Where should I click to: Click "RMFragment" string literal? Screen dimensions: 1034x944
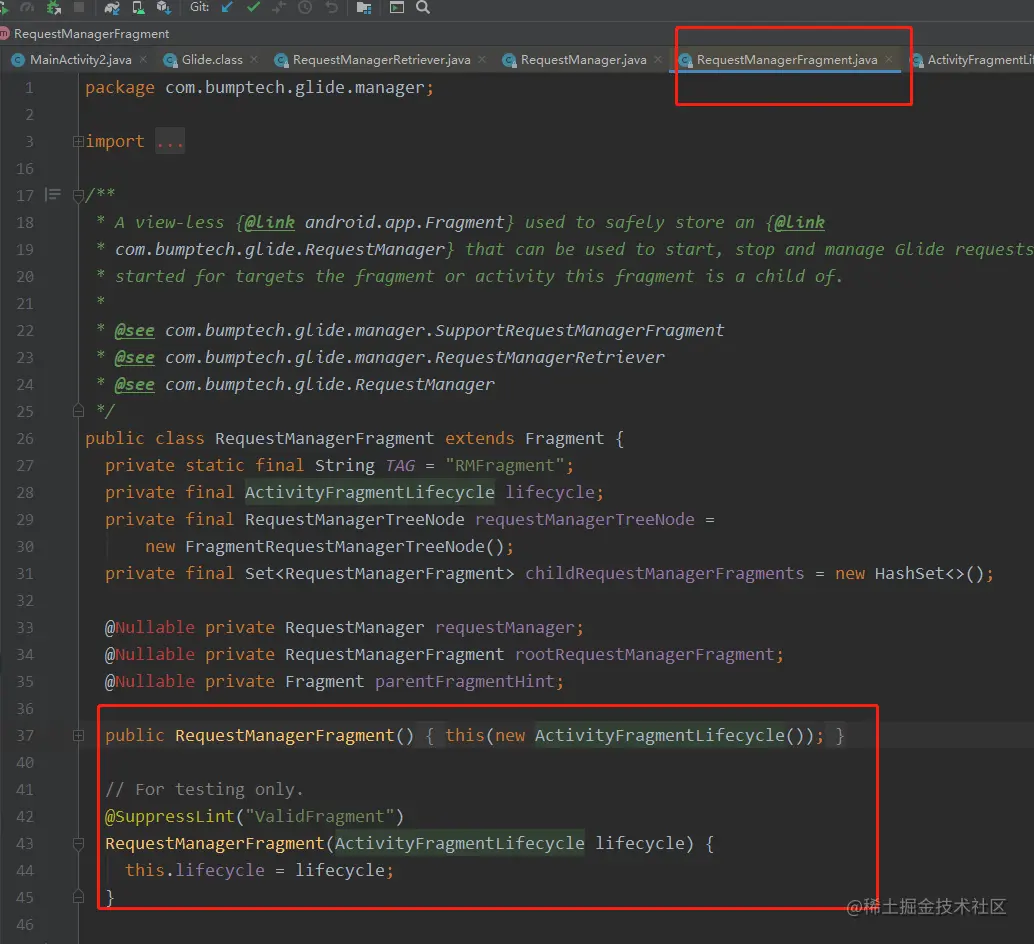[x=504, y=465]
